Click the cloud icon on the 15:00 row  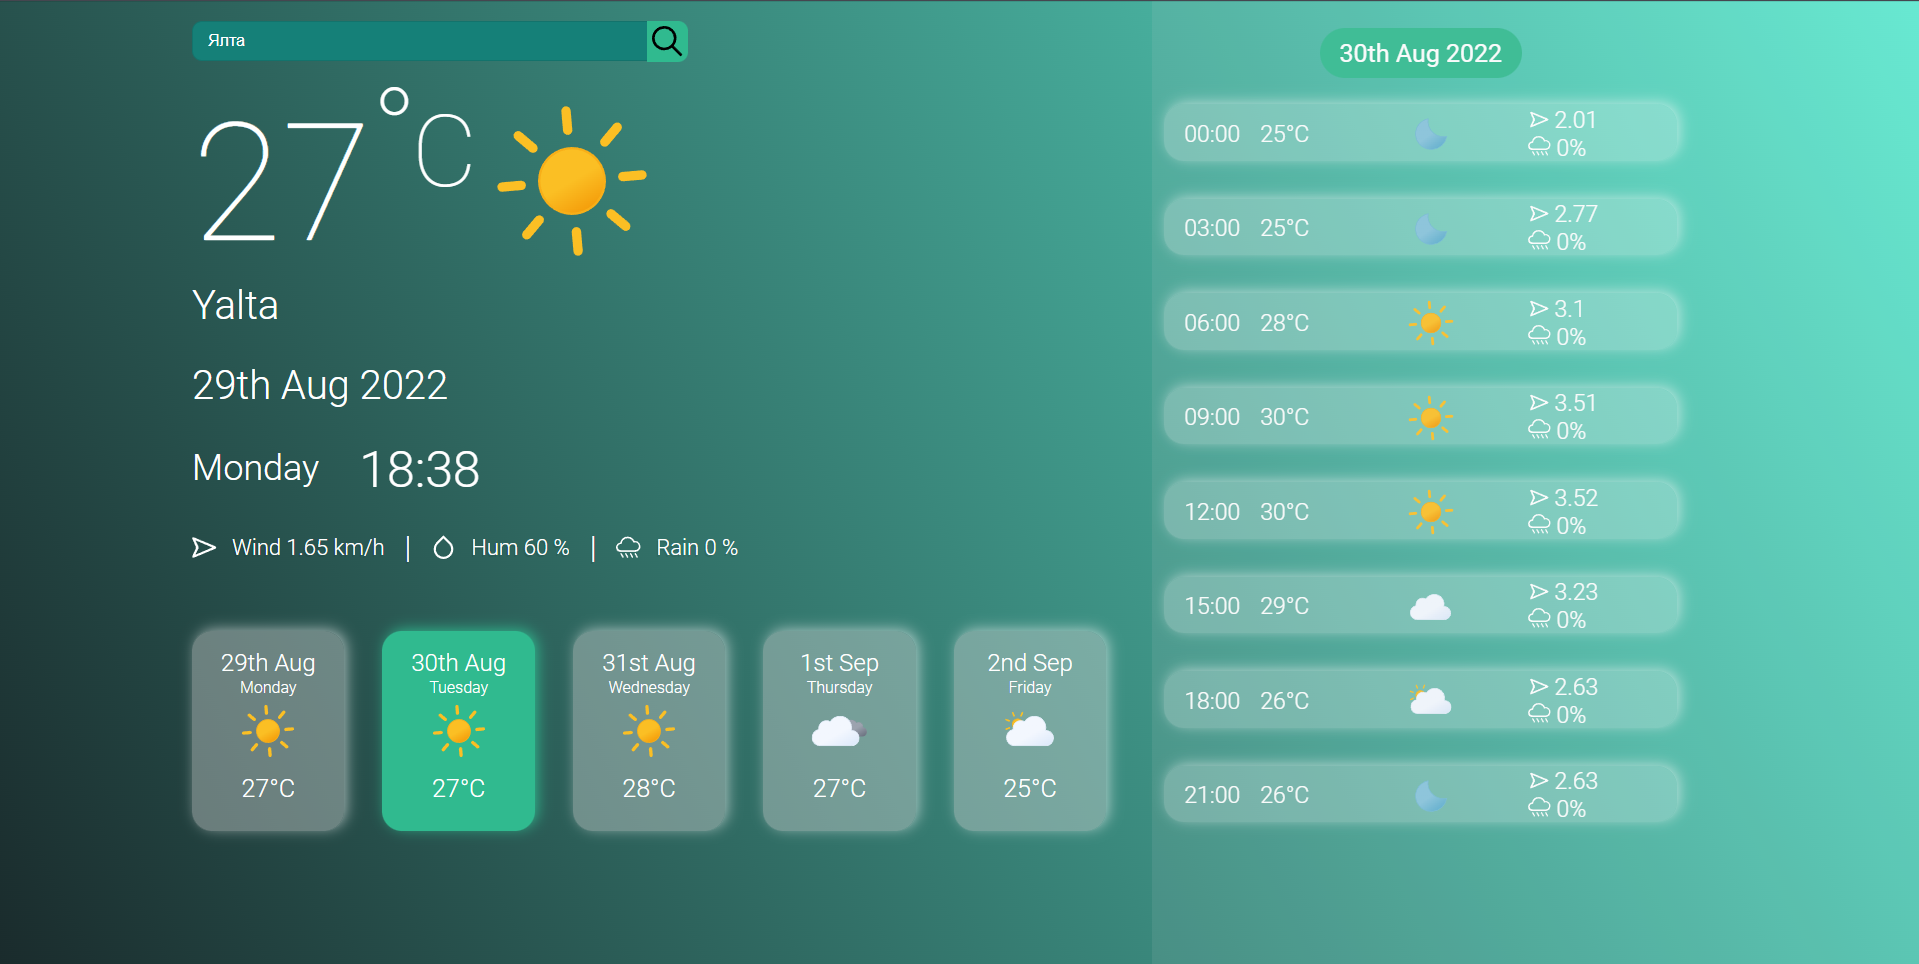[x=1431, y=605]
